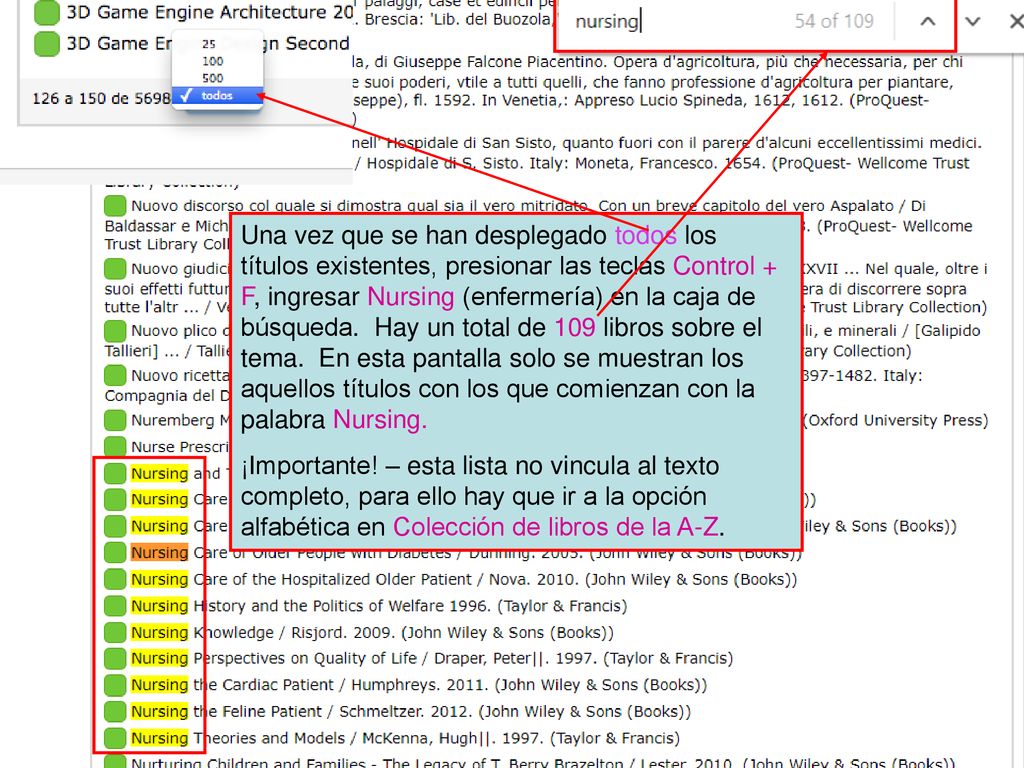
Task: Click '126 a 150 de 5698' pagination text
Action: [101, 99]
